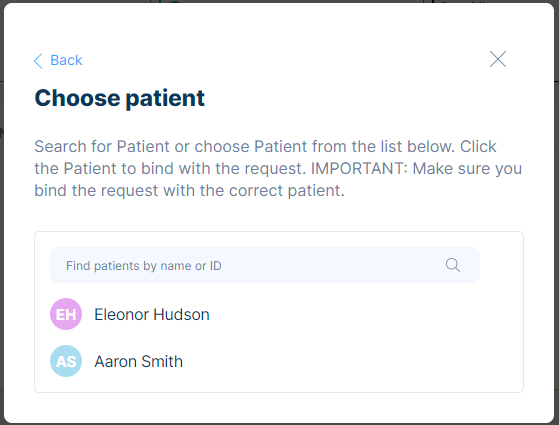
Task: Close the Choose patient dialog
Action: [x=498, y=59]
